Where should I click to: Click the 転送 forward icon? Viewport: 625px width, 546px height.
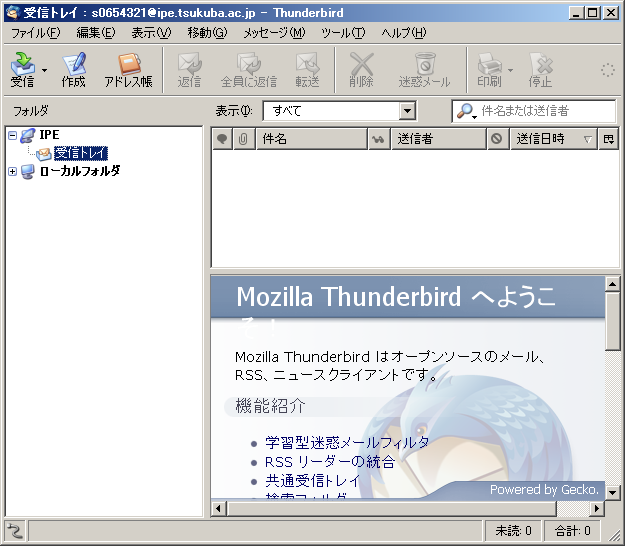point(307,70)
